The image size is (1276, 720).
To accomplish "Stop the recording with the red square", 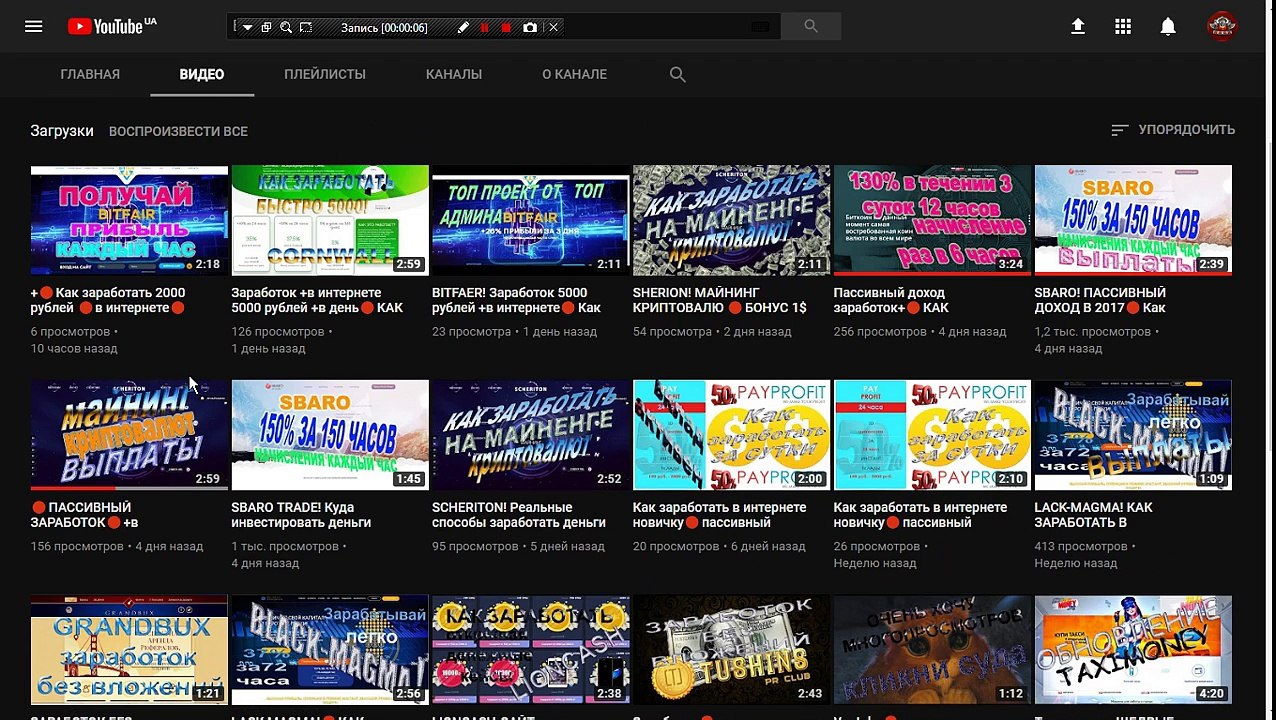I will [506, 28].
